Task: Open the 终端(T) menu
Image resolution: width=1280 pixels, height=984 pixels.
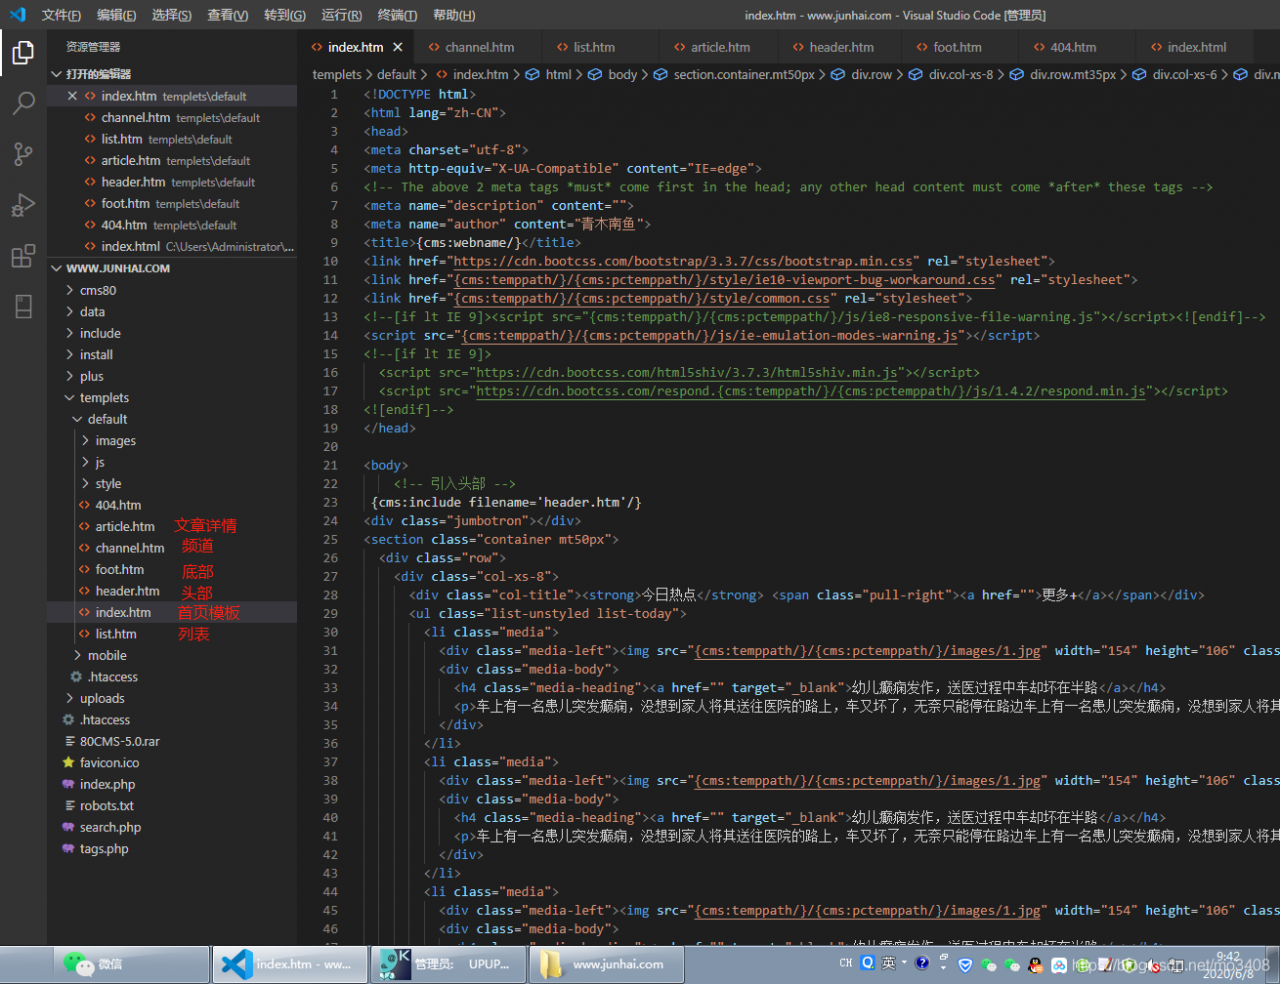Action: 397,15
